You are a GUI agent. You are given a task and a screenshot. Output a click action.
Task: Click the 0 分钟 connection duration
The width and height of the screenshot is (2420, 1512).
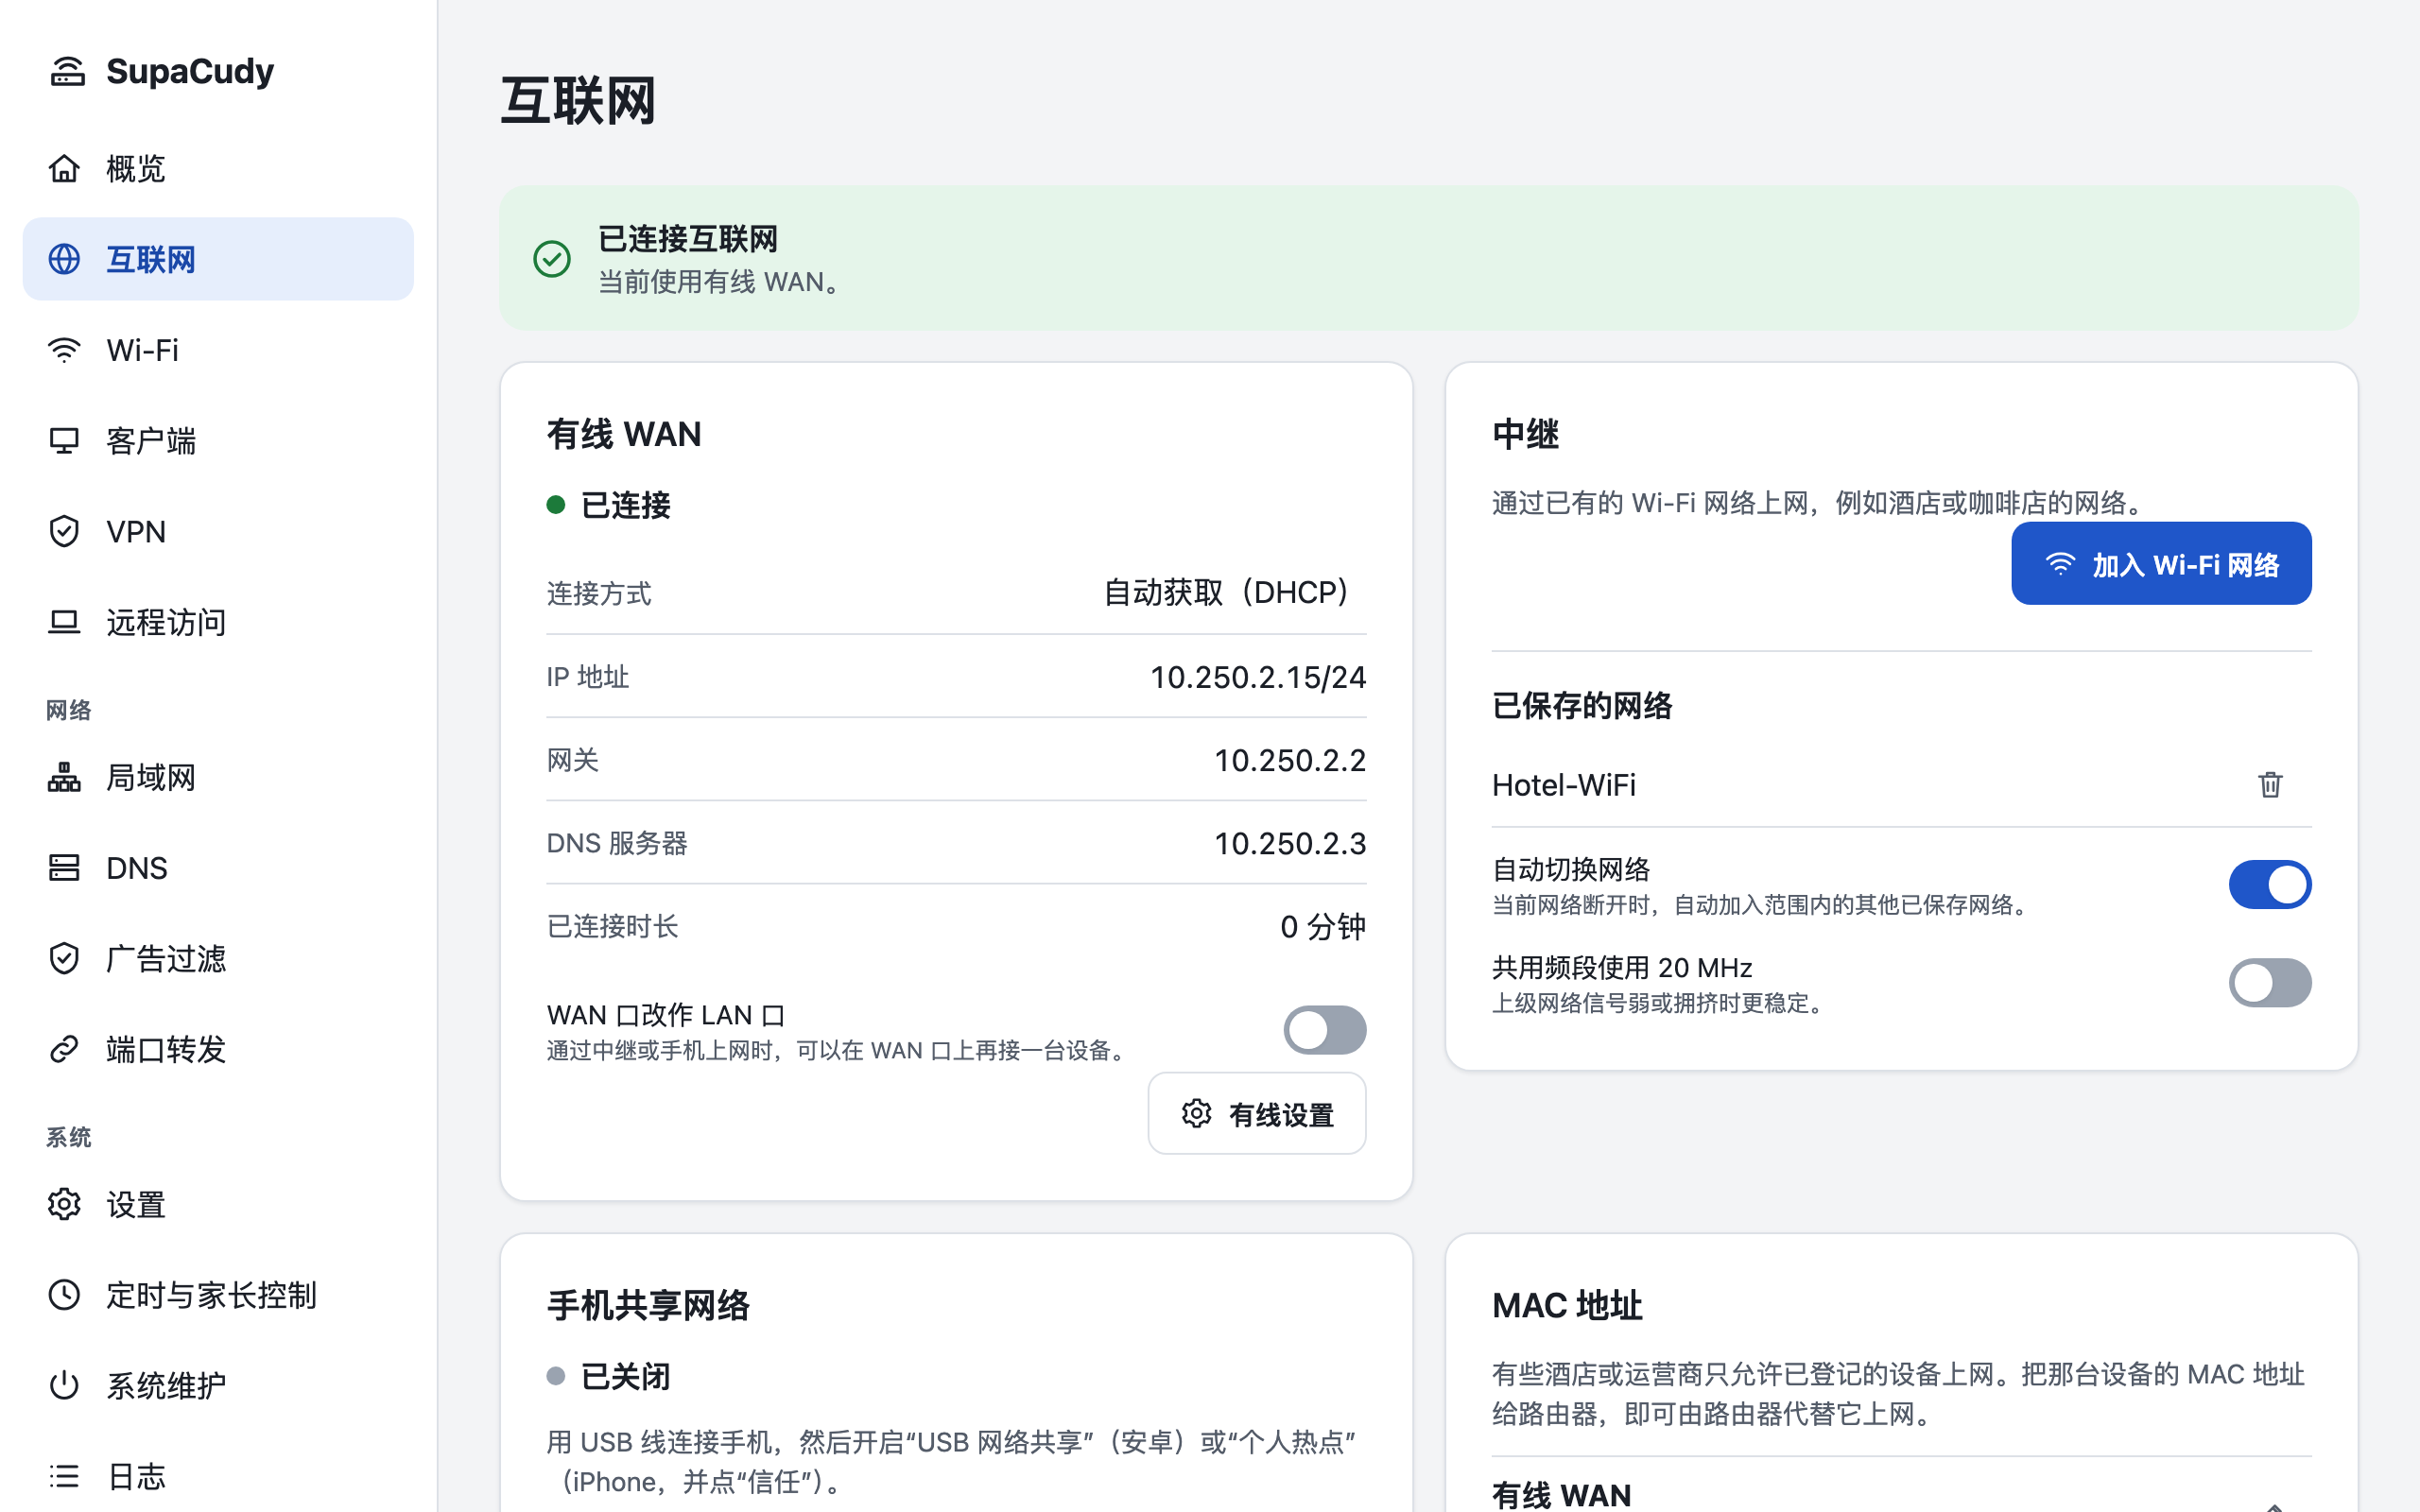(1323, 926)
